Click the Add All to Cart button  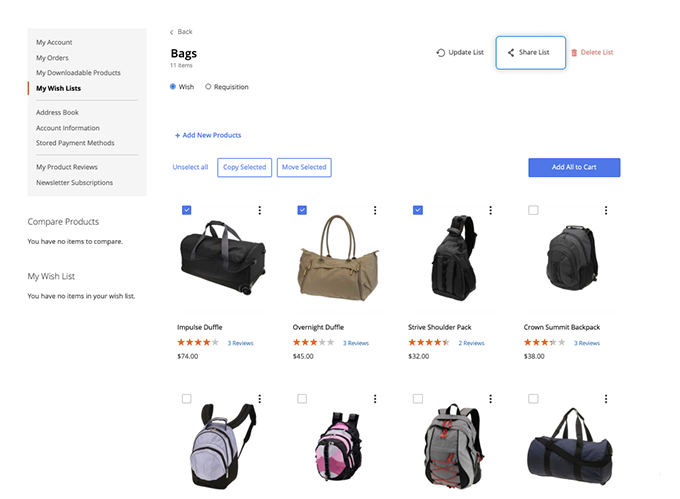tap(574, 167)
